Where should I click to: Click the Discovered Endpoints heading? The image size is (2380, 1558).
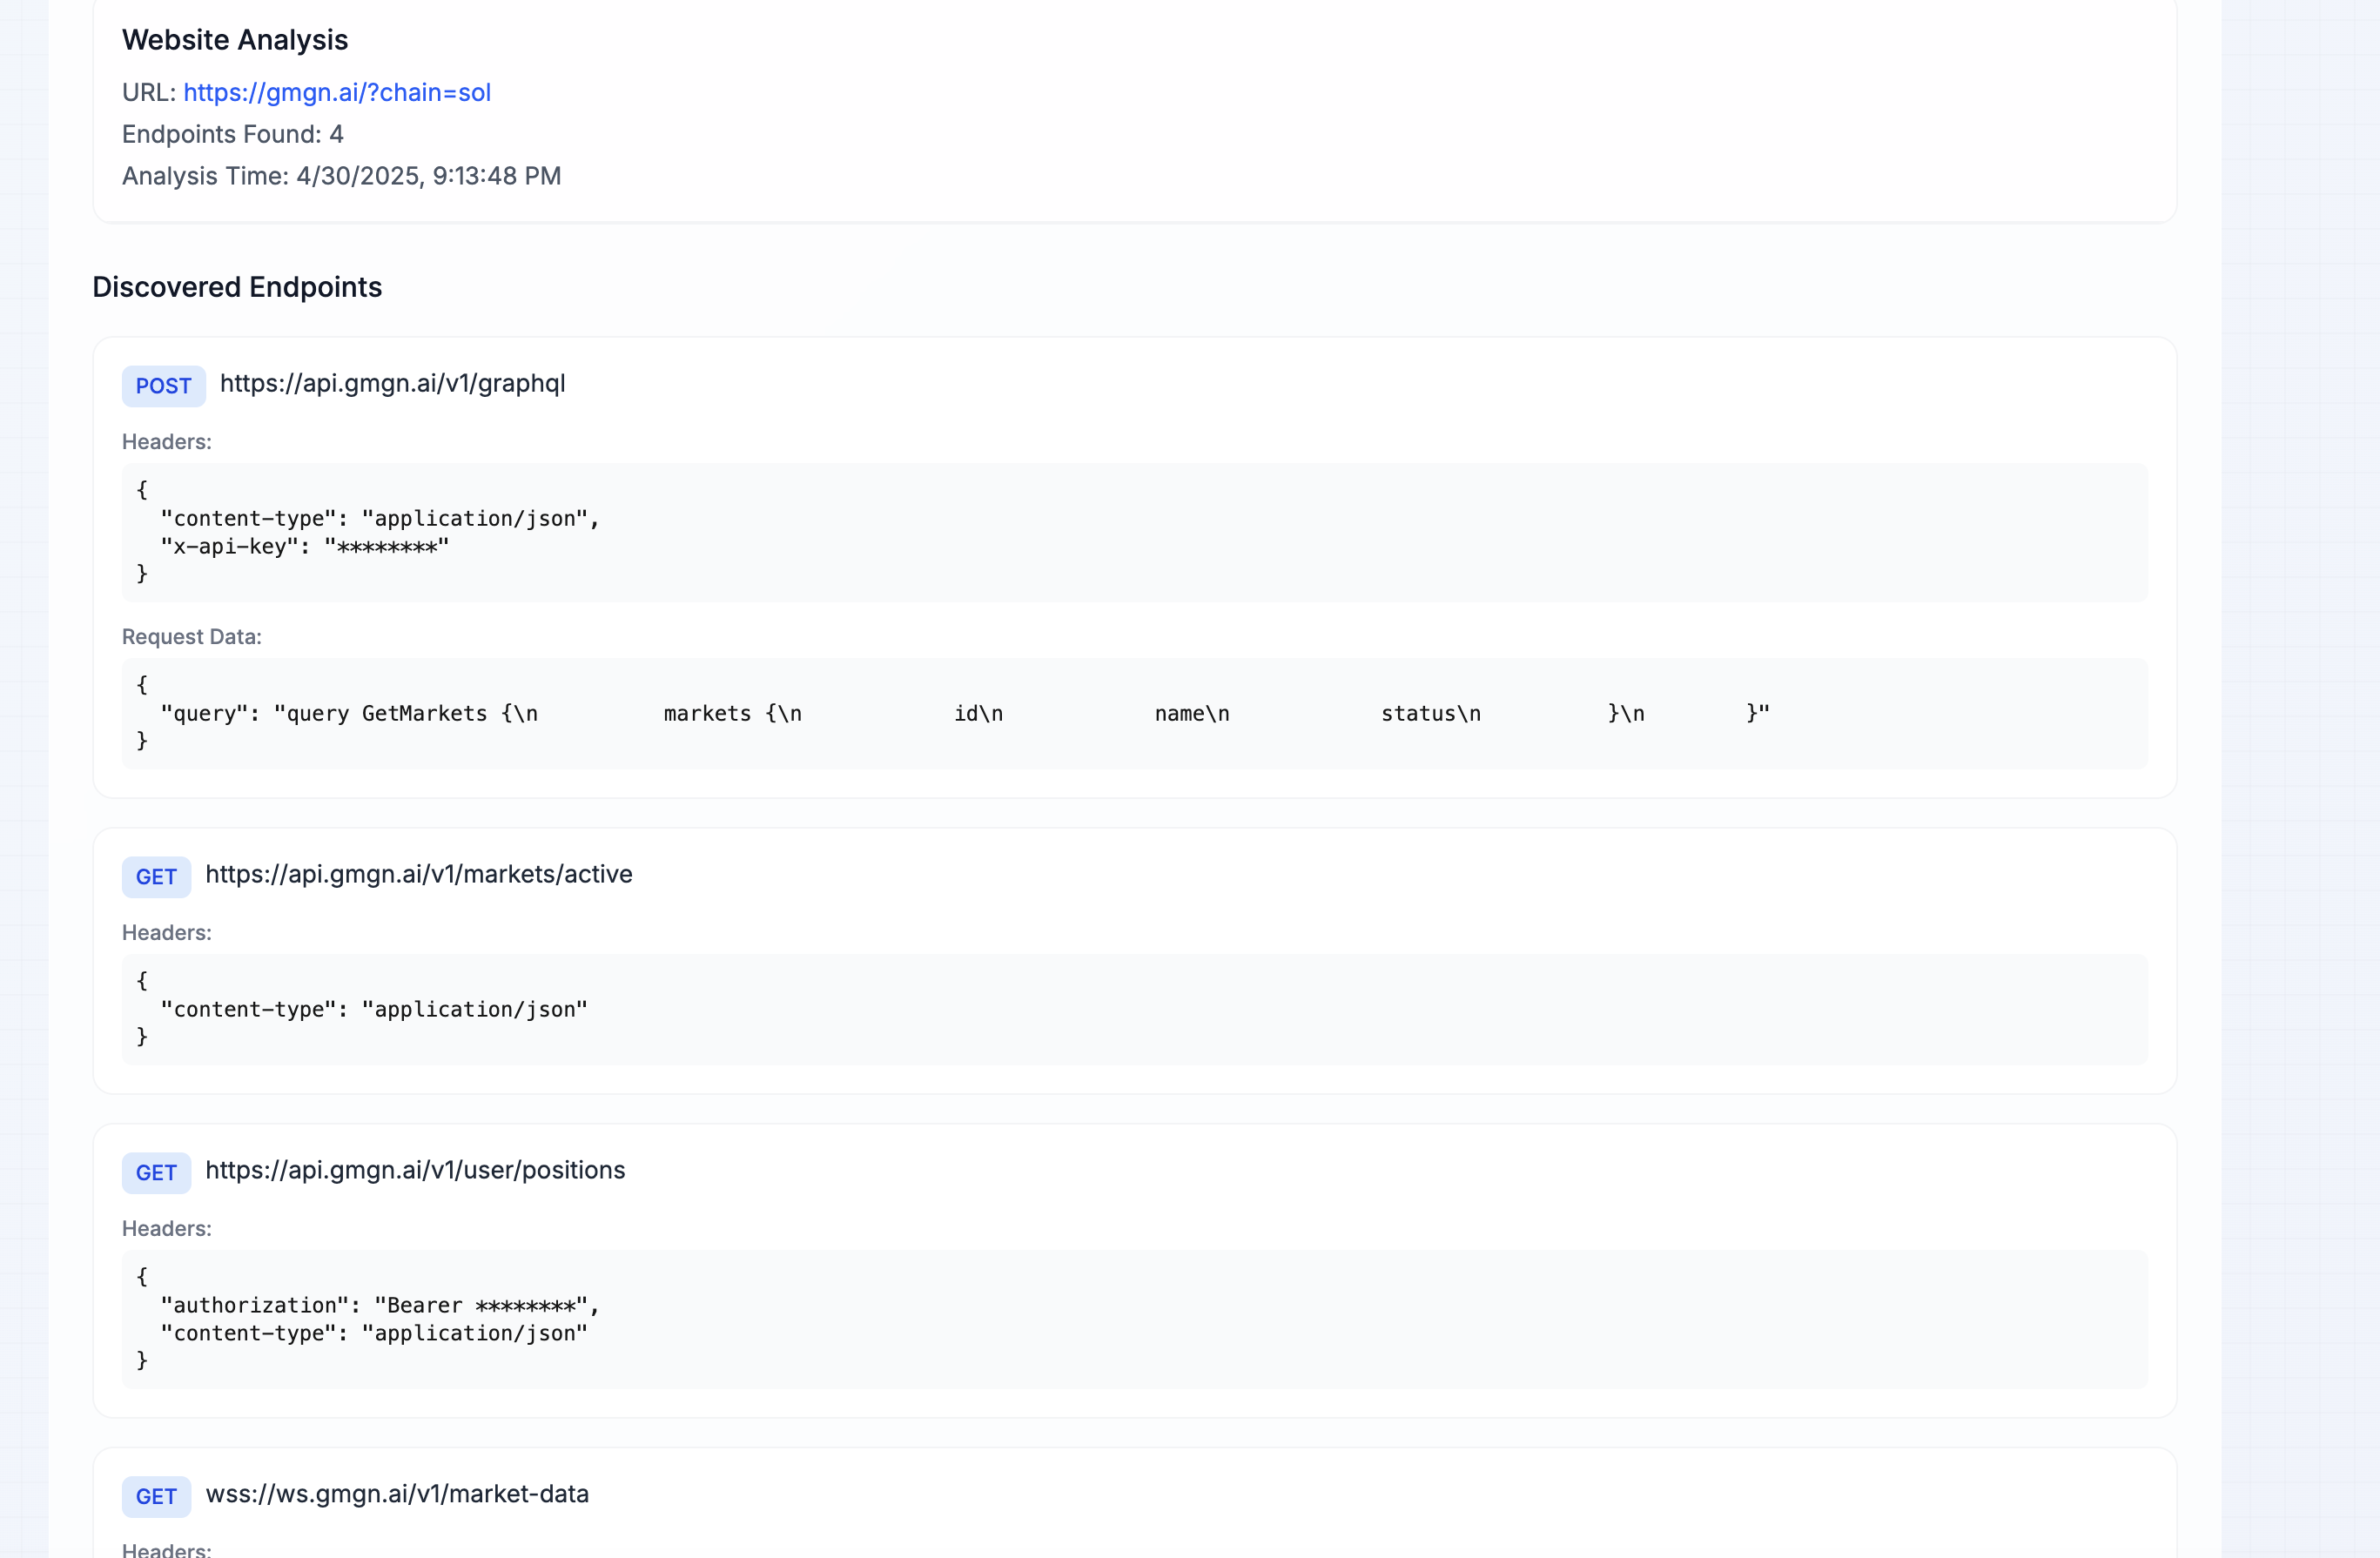tap(237, 287)
